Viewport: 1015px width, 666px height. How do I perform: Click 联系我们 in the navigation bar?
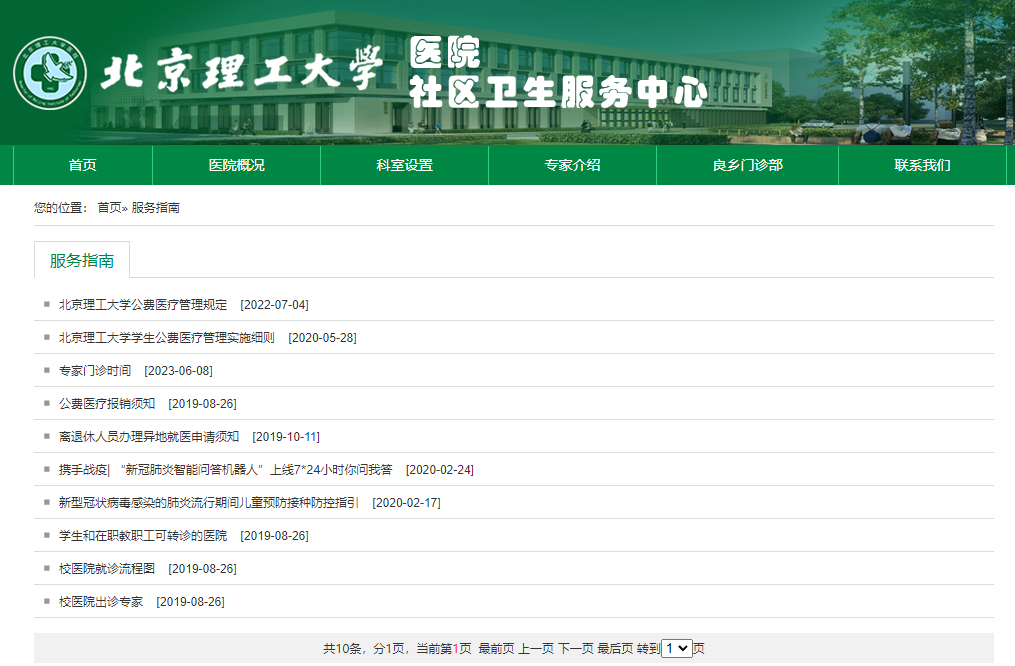[x=922, y=165]
